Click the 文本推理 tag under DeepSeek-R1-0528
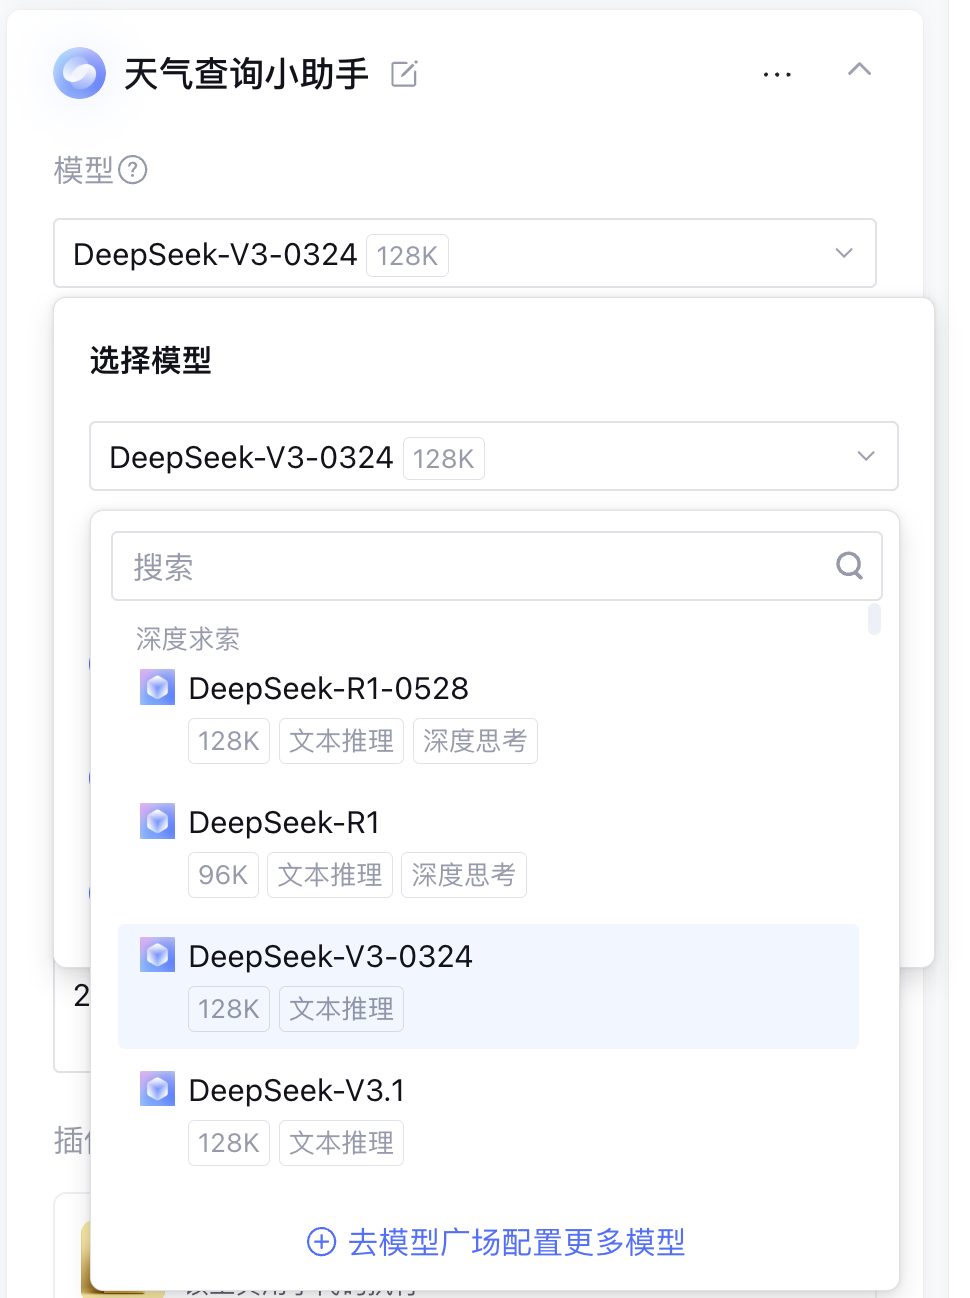 click(341, 741)
